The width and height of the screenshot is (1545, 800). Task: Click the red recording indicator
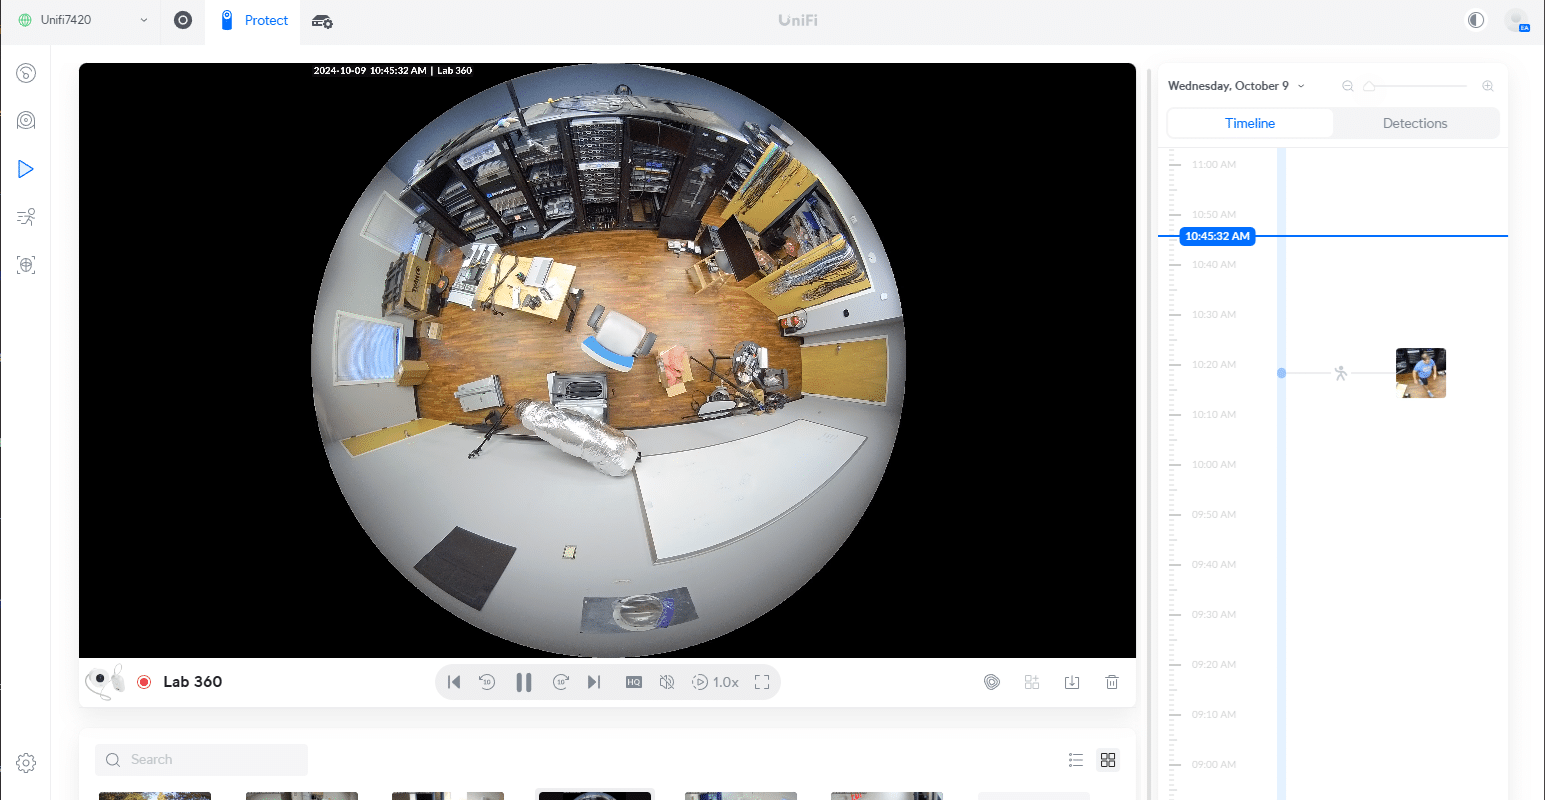pyautogui.click(x=144, y=682)
